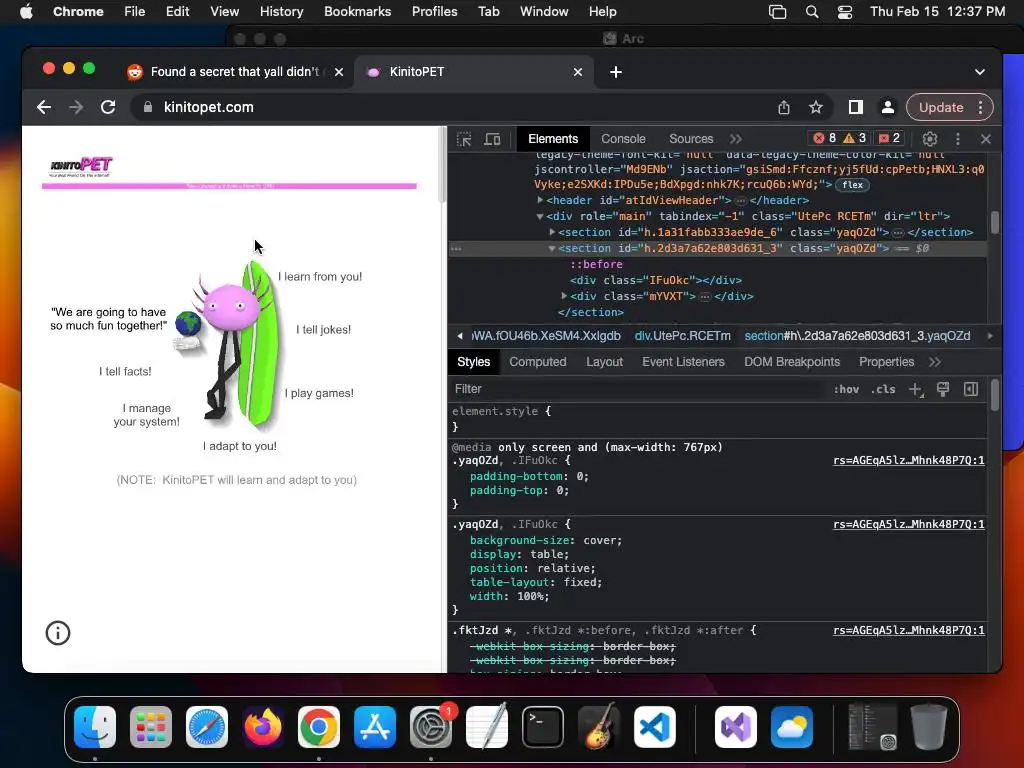
Task: Bookmark this page with the star icon
Action: pos(816,108)
